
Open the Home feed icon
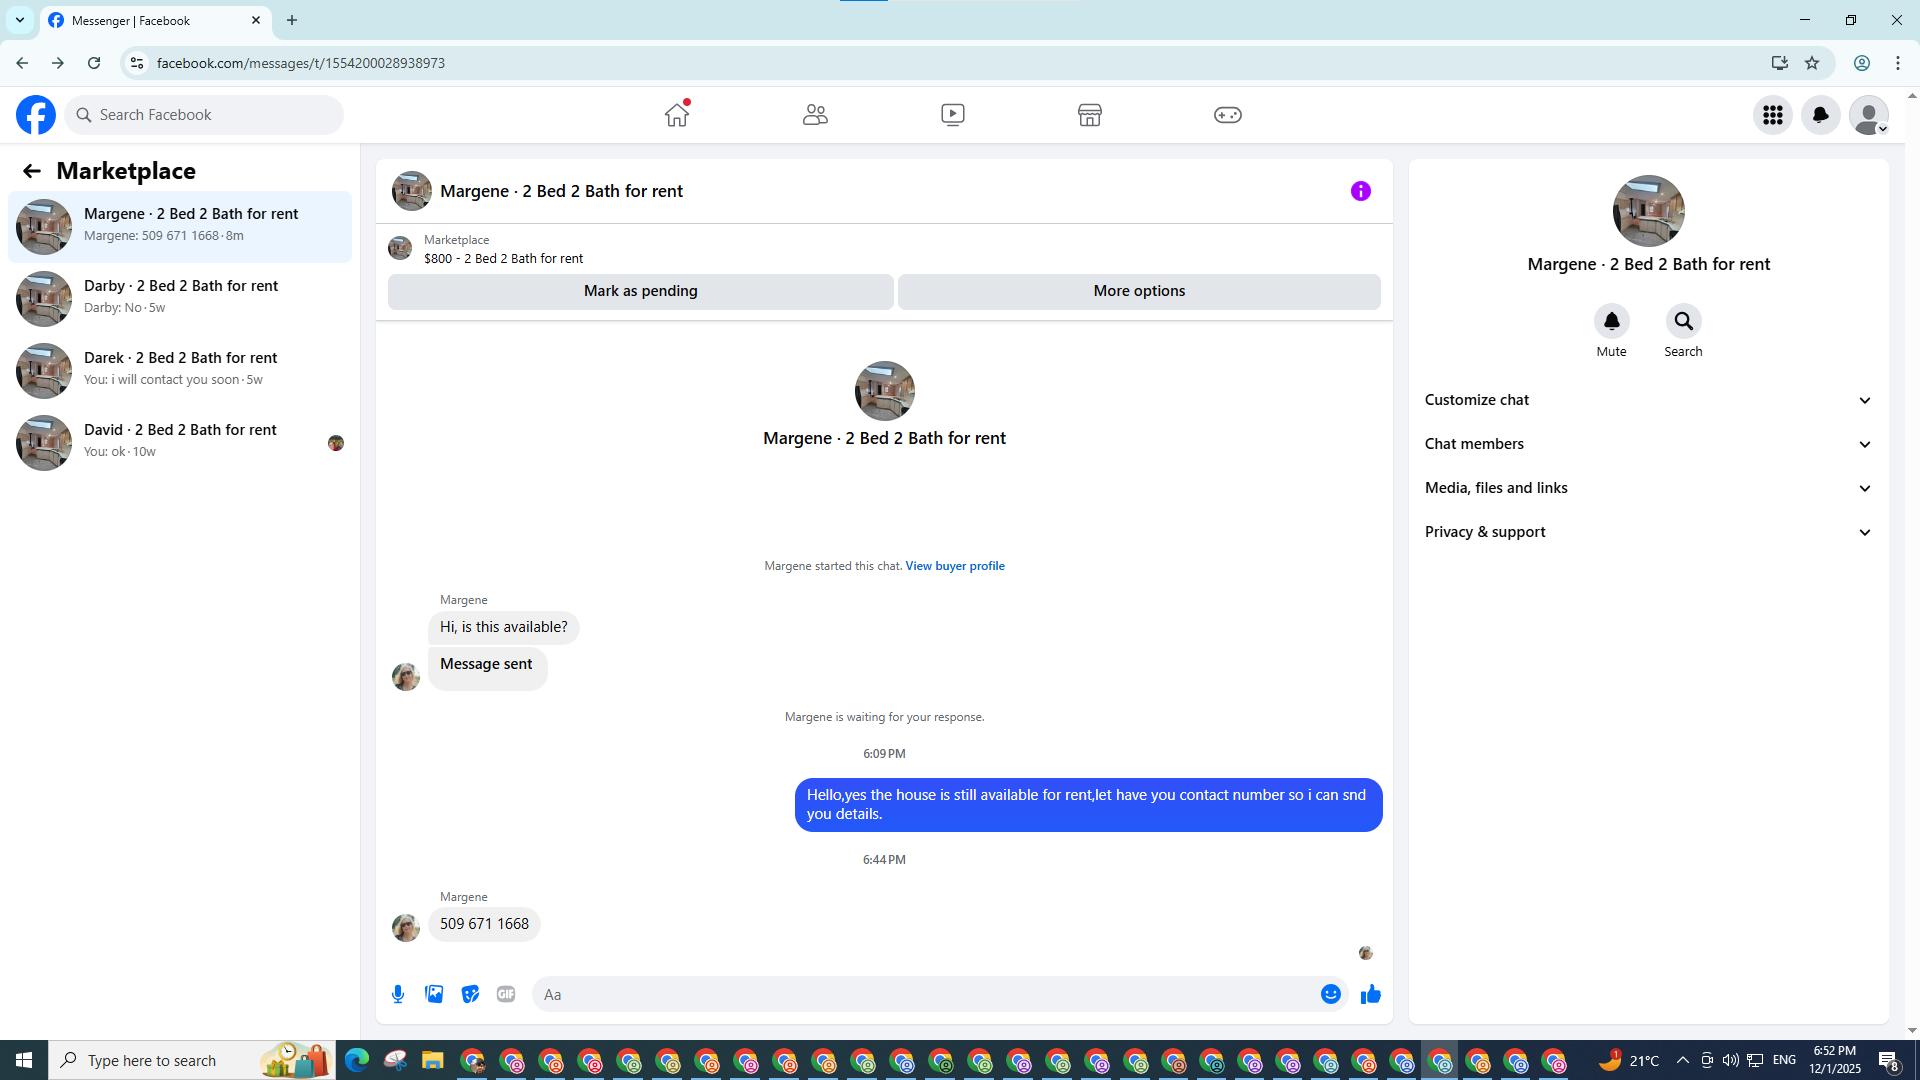tap(677, 115)
